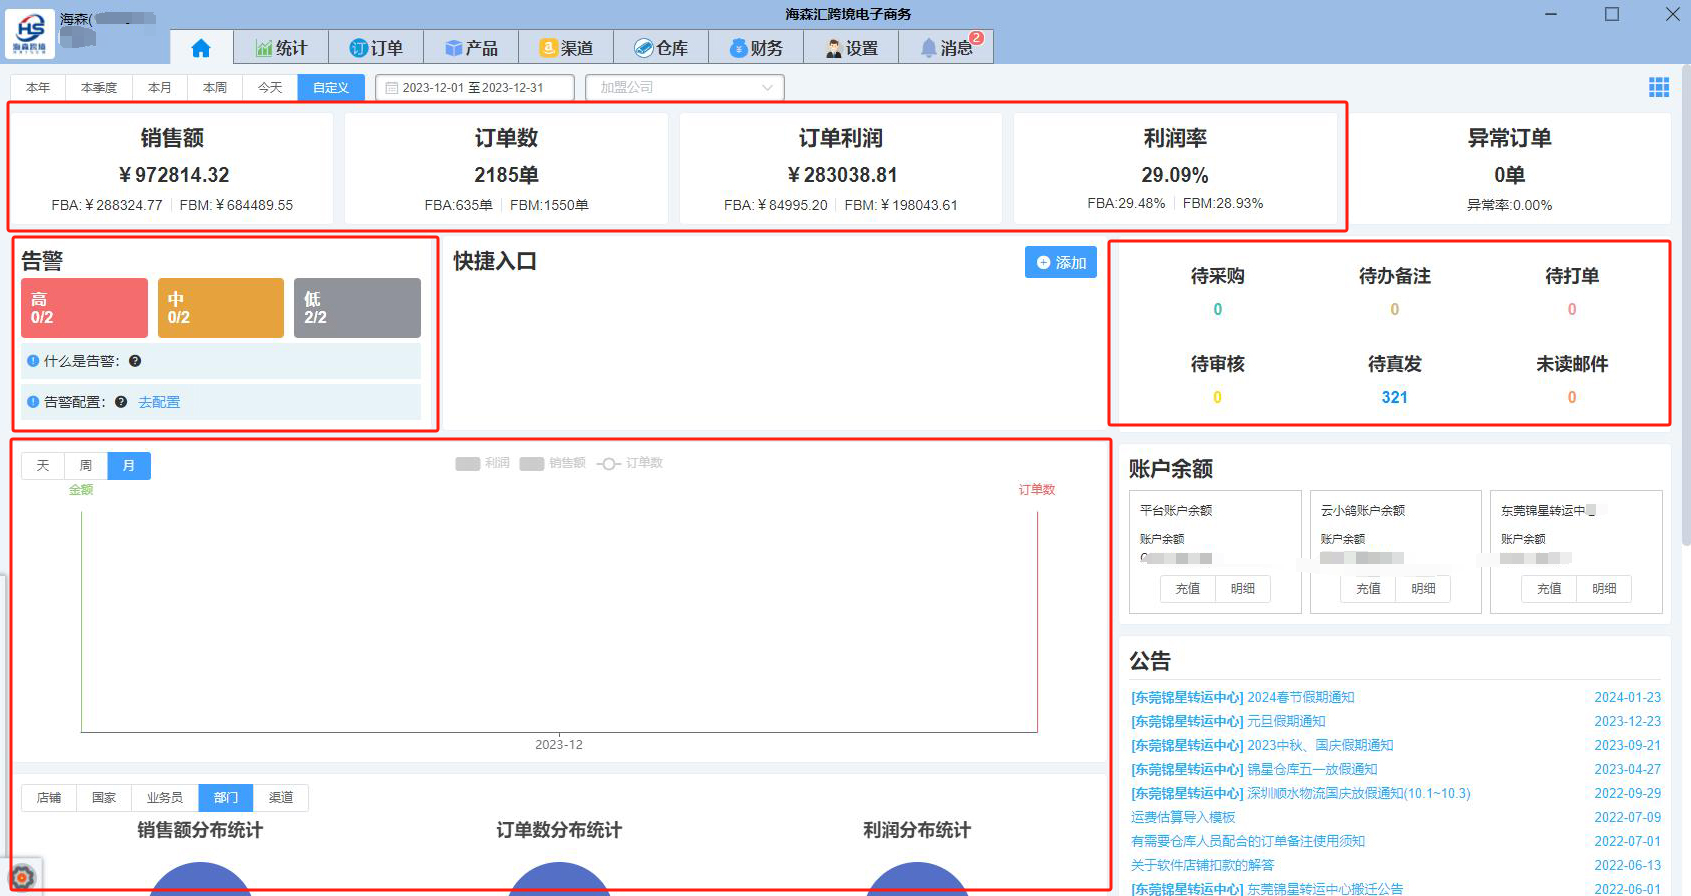
Task: Click the help icon beside 什么是告警
Action: click(135, 361)
